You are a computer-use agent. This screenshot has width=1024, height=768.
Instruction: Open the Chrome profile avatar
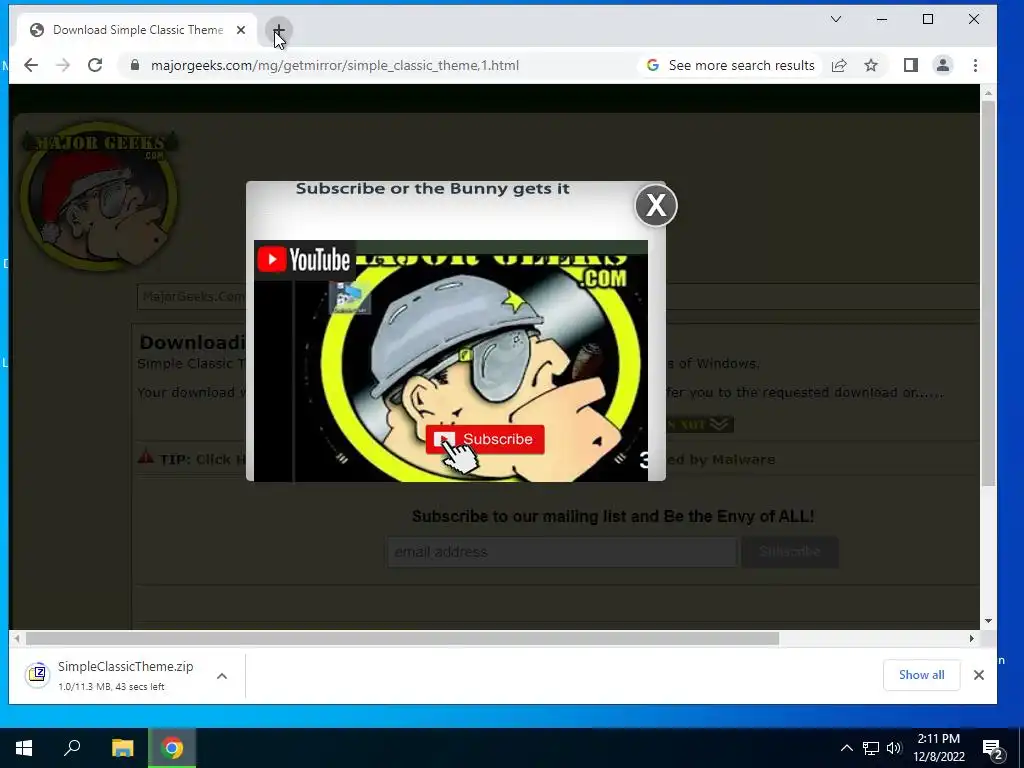(943, 65)
